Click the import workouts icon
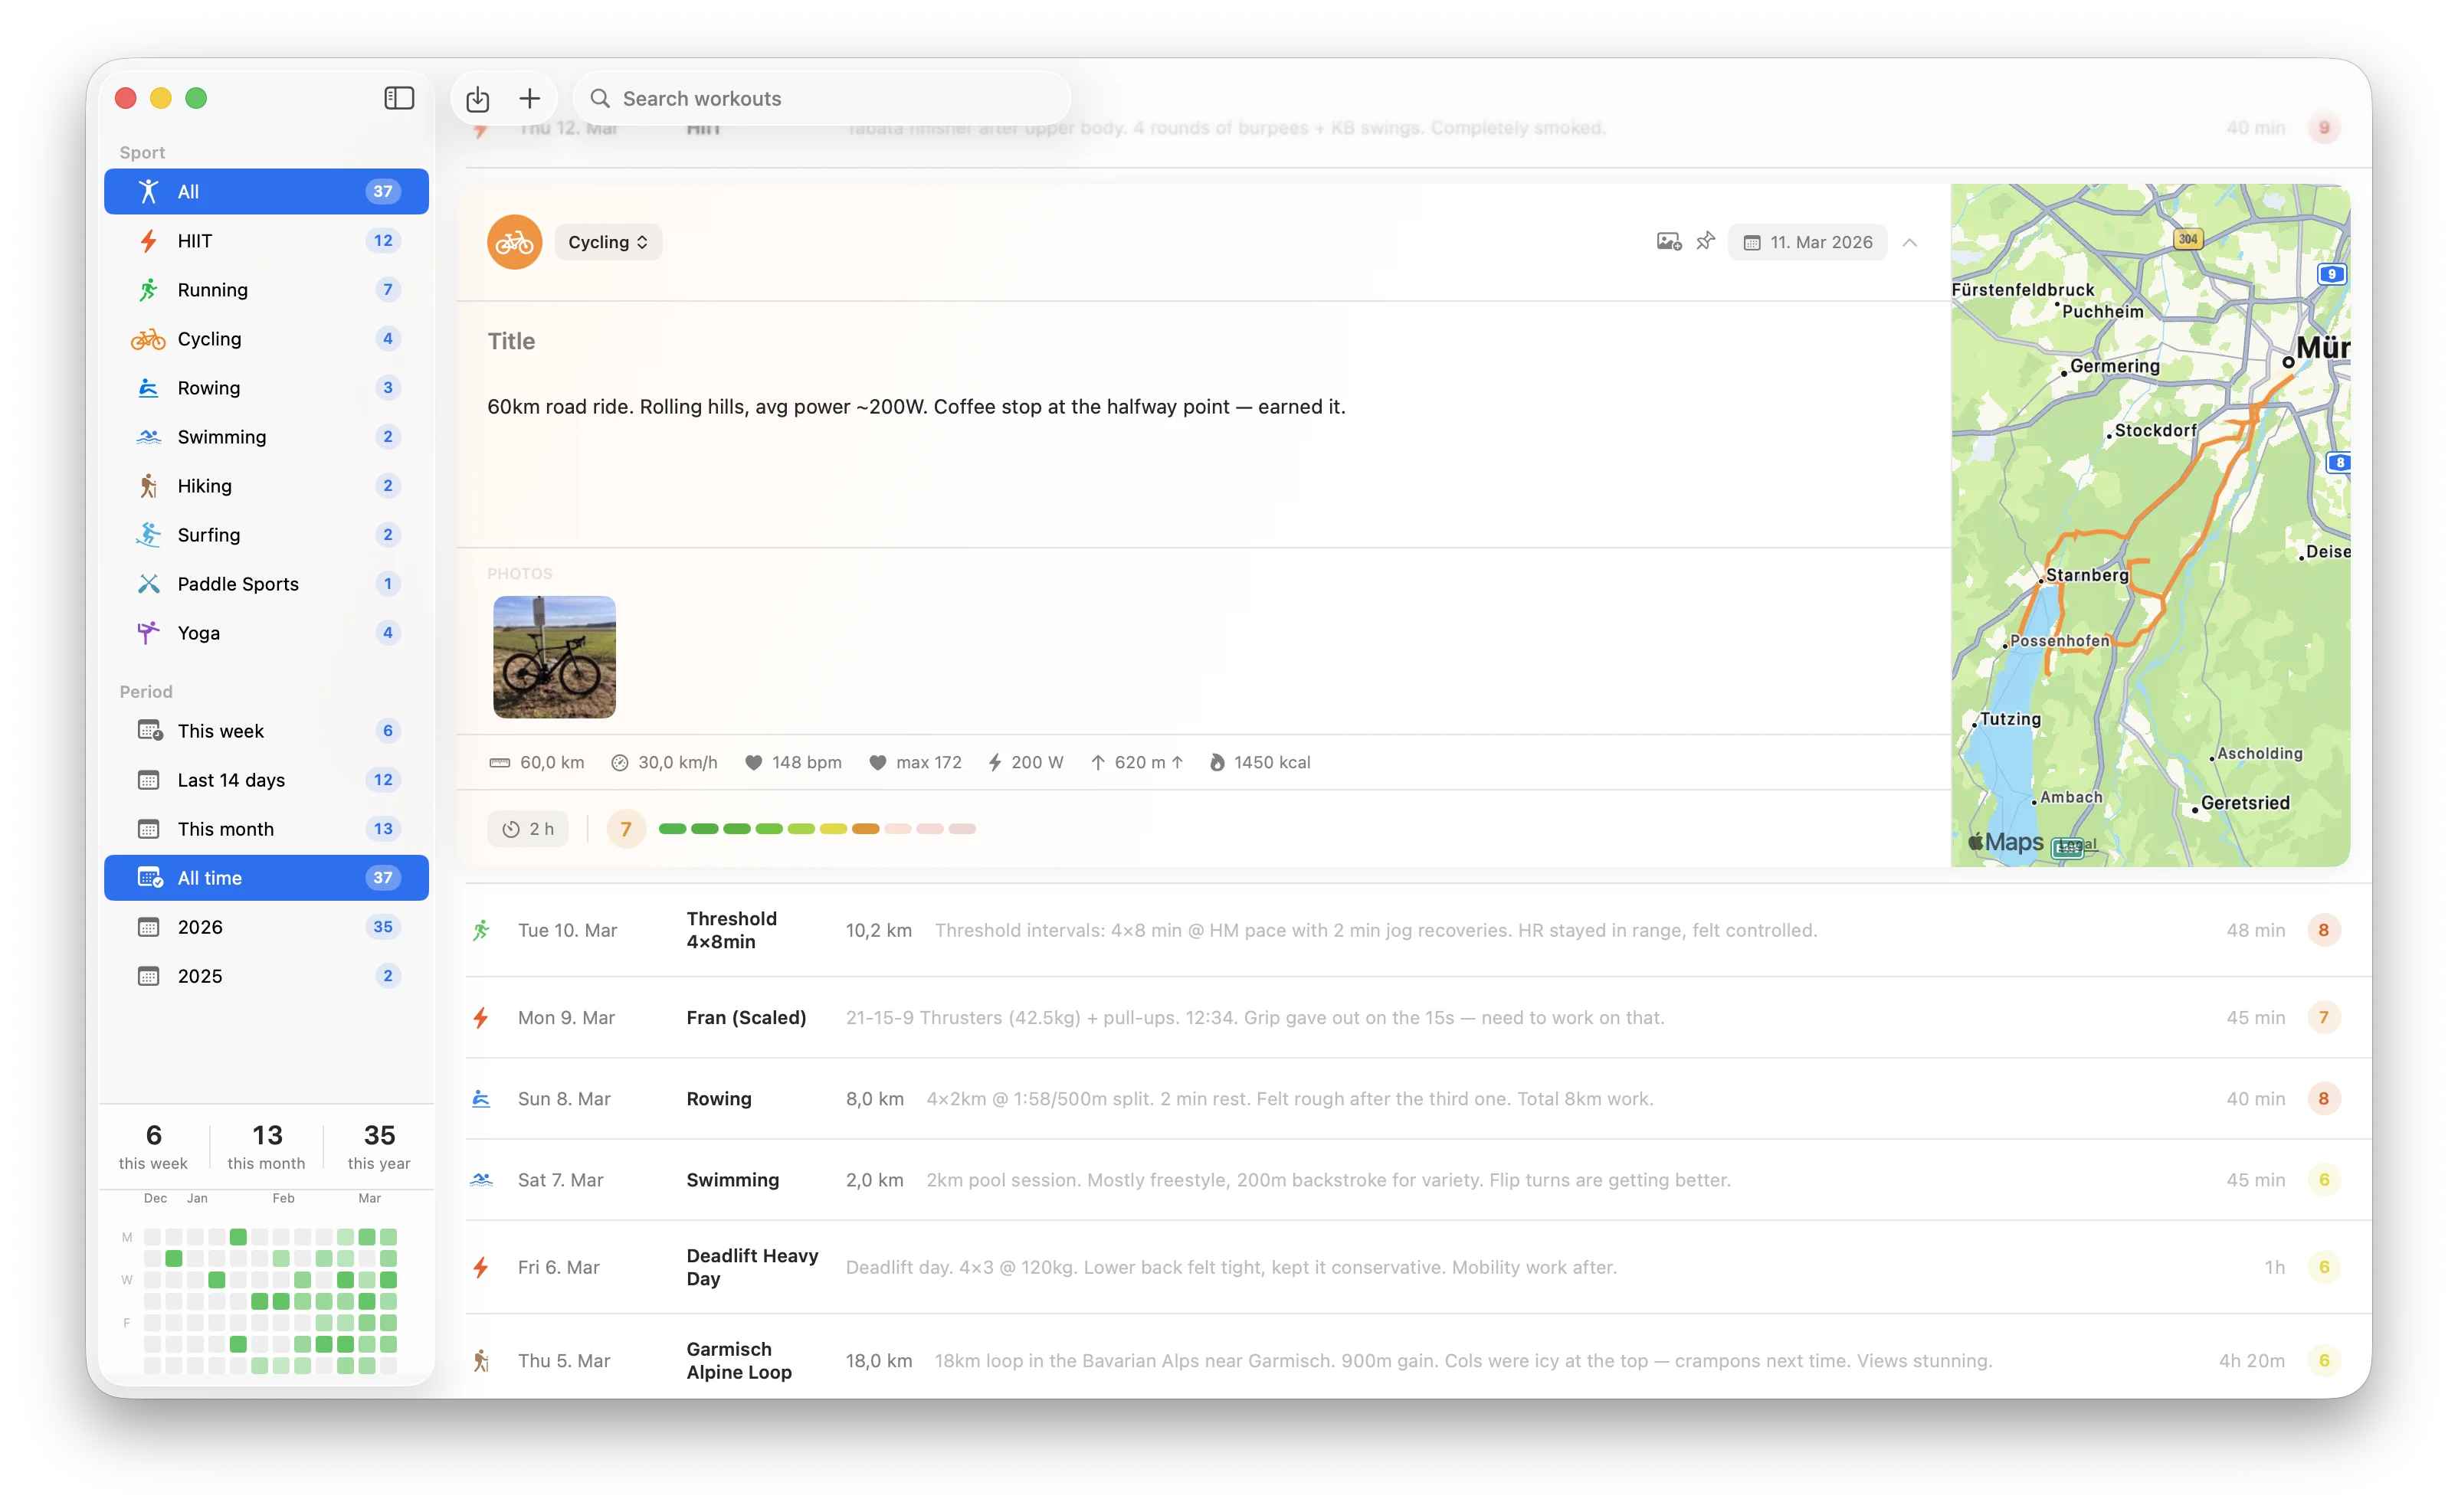 pyautogui.click(x=477, y=98)
